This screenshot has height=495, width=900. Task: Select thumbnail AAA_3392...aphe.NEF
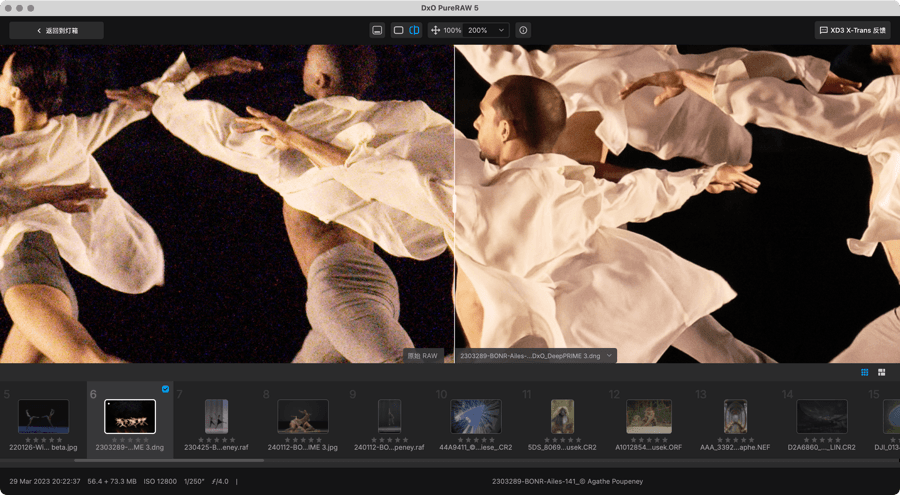pyautogui.click(x=735, y=416)
